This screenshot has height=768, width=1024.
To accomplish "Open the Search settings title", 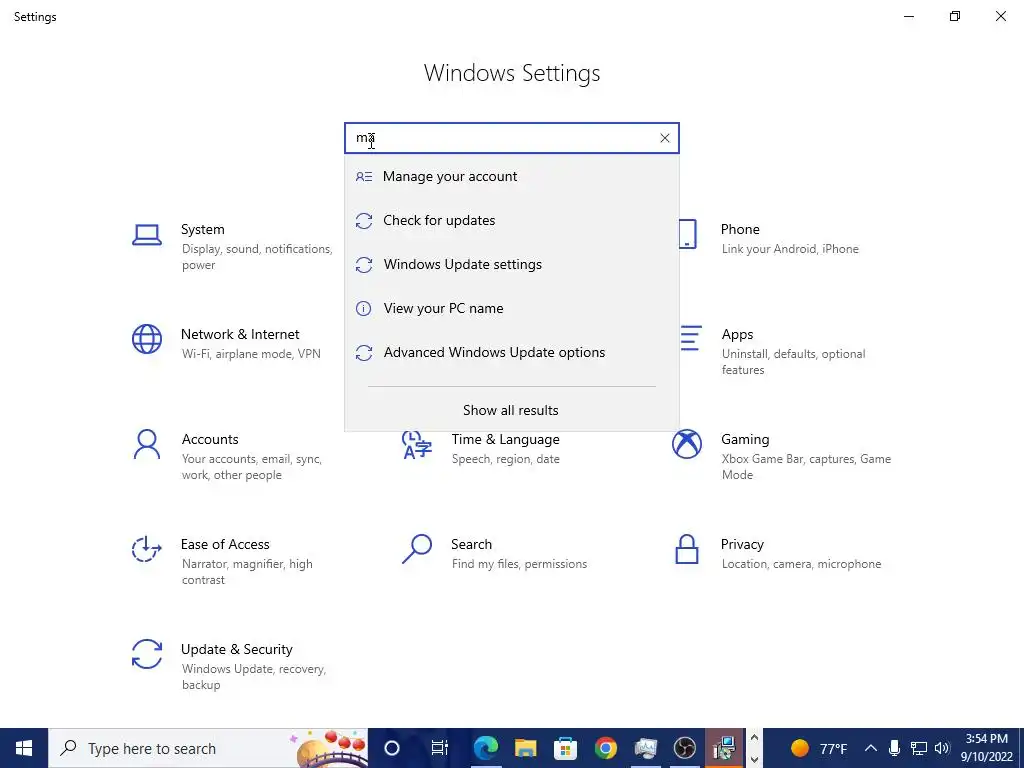I will click(x=472, y=544).
